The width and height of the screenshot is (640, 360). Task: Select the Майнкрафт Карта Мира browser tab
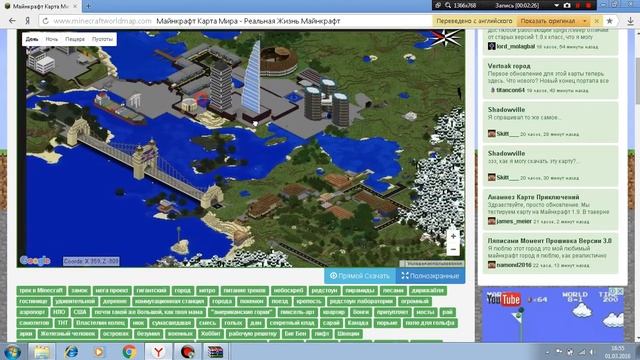pos(40,7)
